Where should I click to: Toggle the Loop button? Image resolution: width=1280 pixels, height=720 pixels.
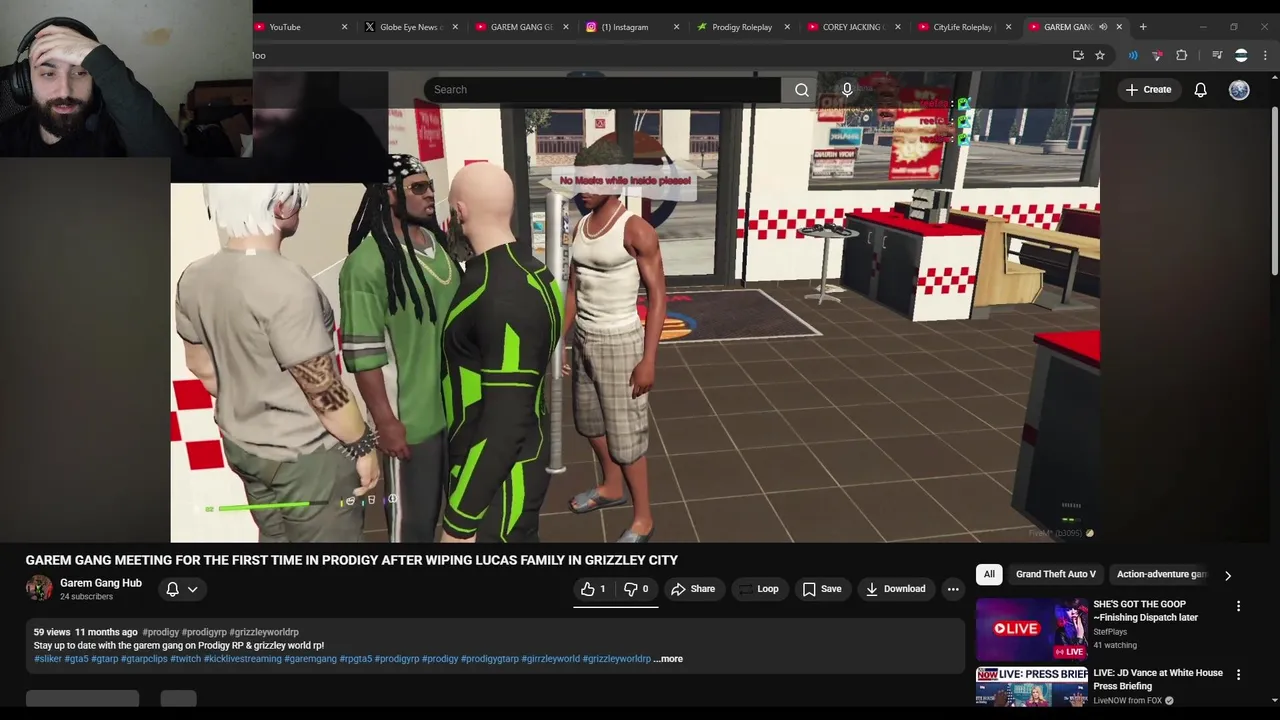click(x=758, y=589)
